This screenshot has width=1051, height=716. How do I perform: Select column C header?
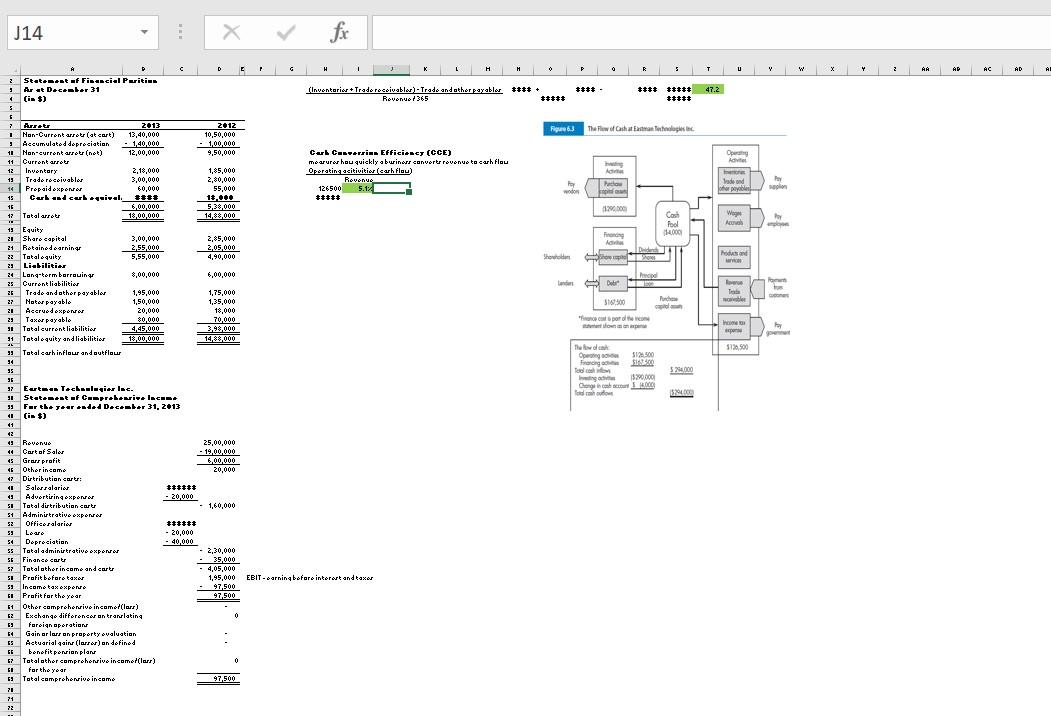(x=181, y=69)
